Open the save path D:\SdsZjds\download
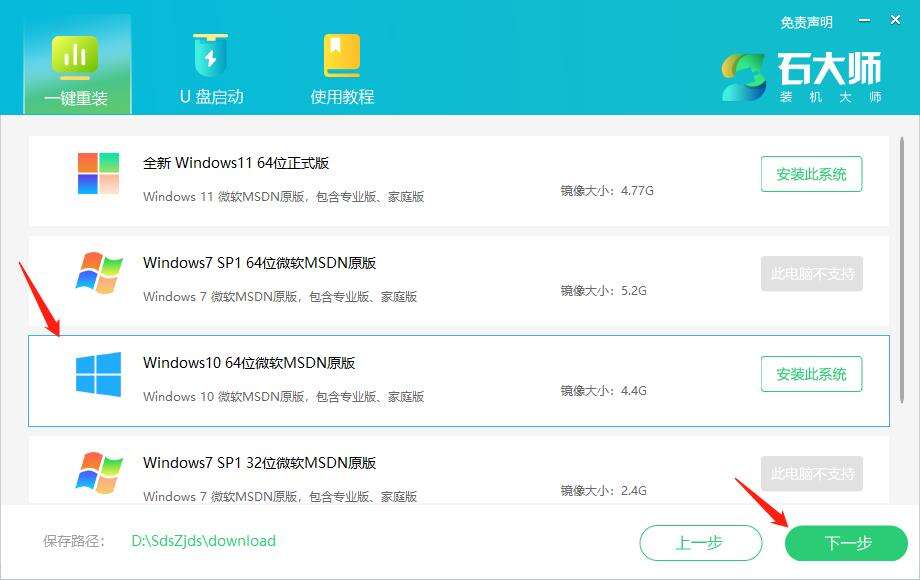920x580 pixels. [x=204, y=541]
